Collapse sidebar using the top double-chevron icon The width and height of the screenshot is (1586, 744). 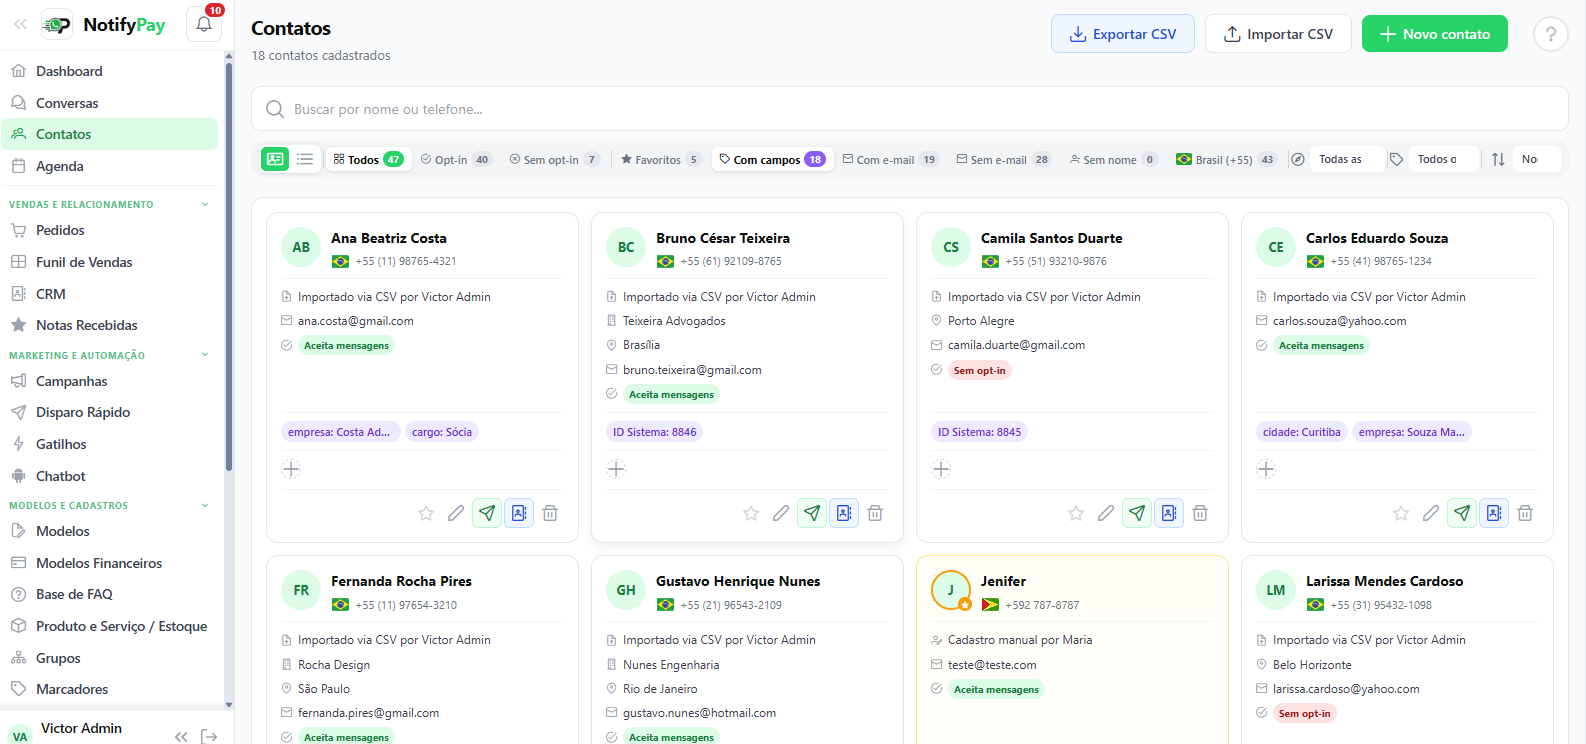point(20,25)
